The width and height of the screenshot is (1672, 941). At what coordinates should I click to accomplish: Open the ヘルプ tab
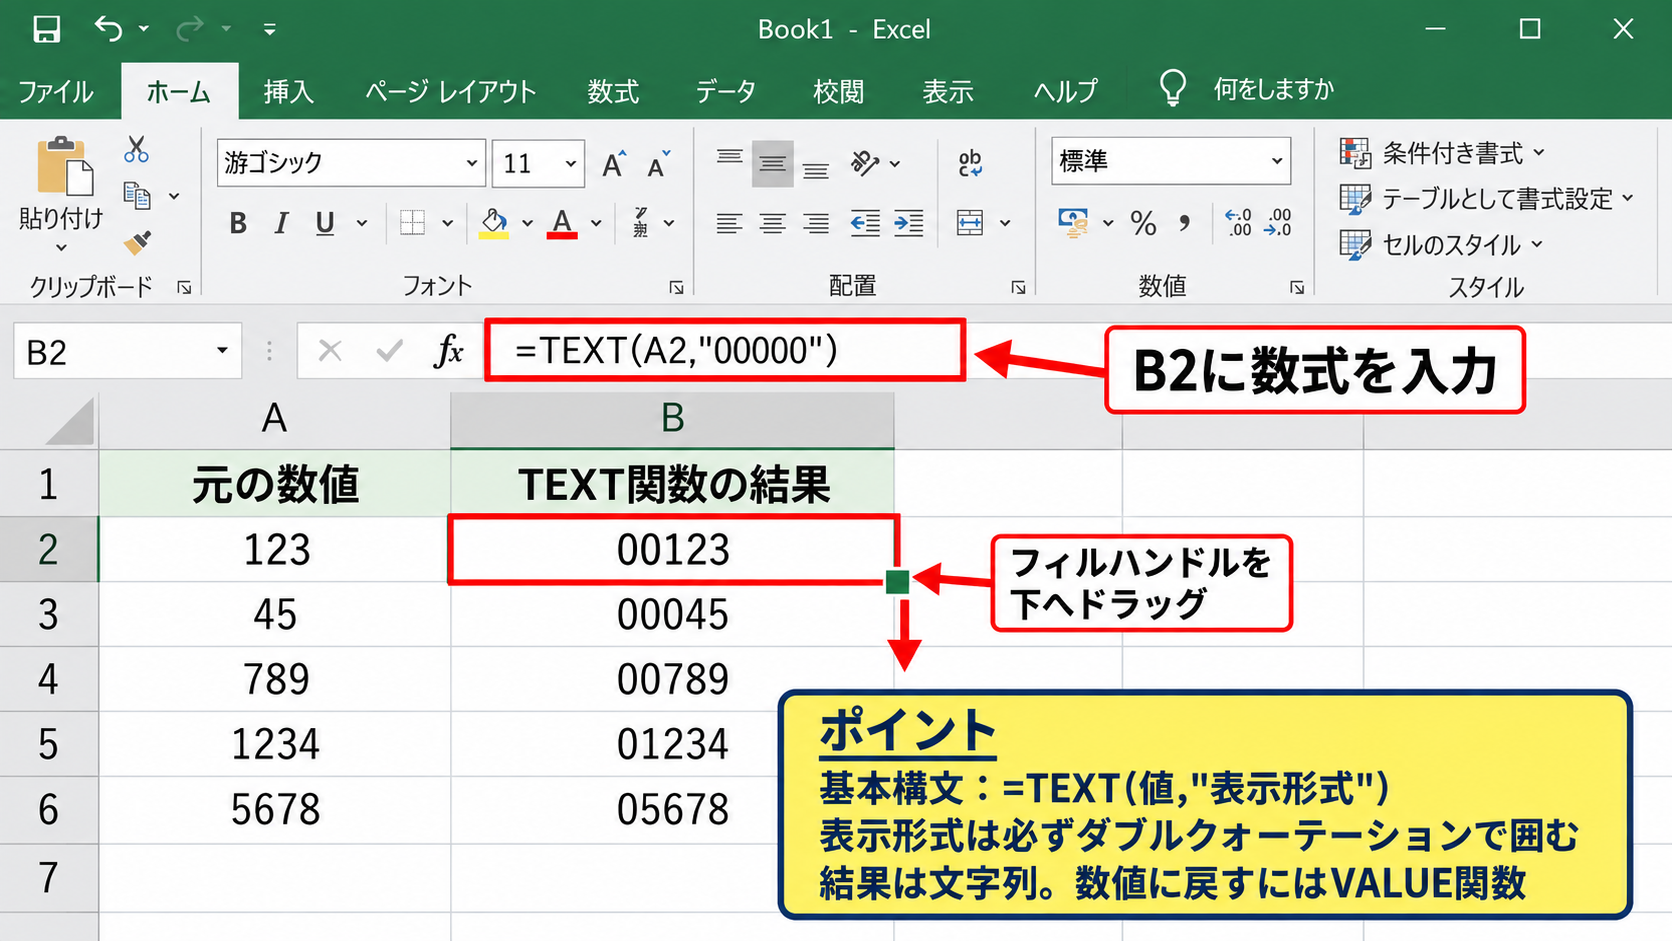pyautogui.click(x=1065, y=92)
